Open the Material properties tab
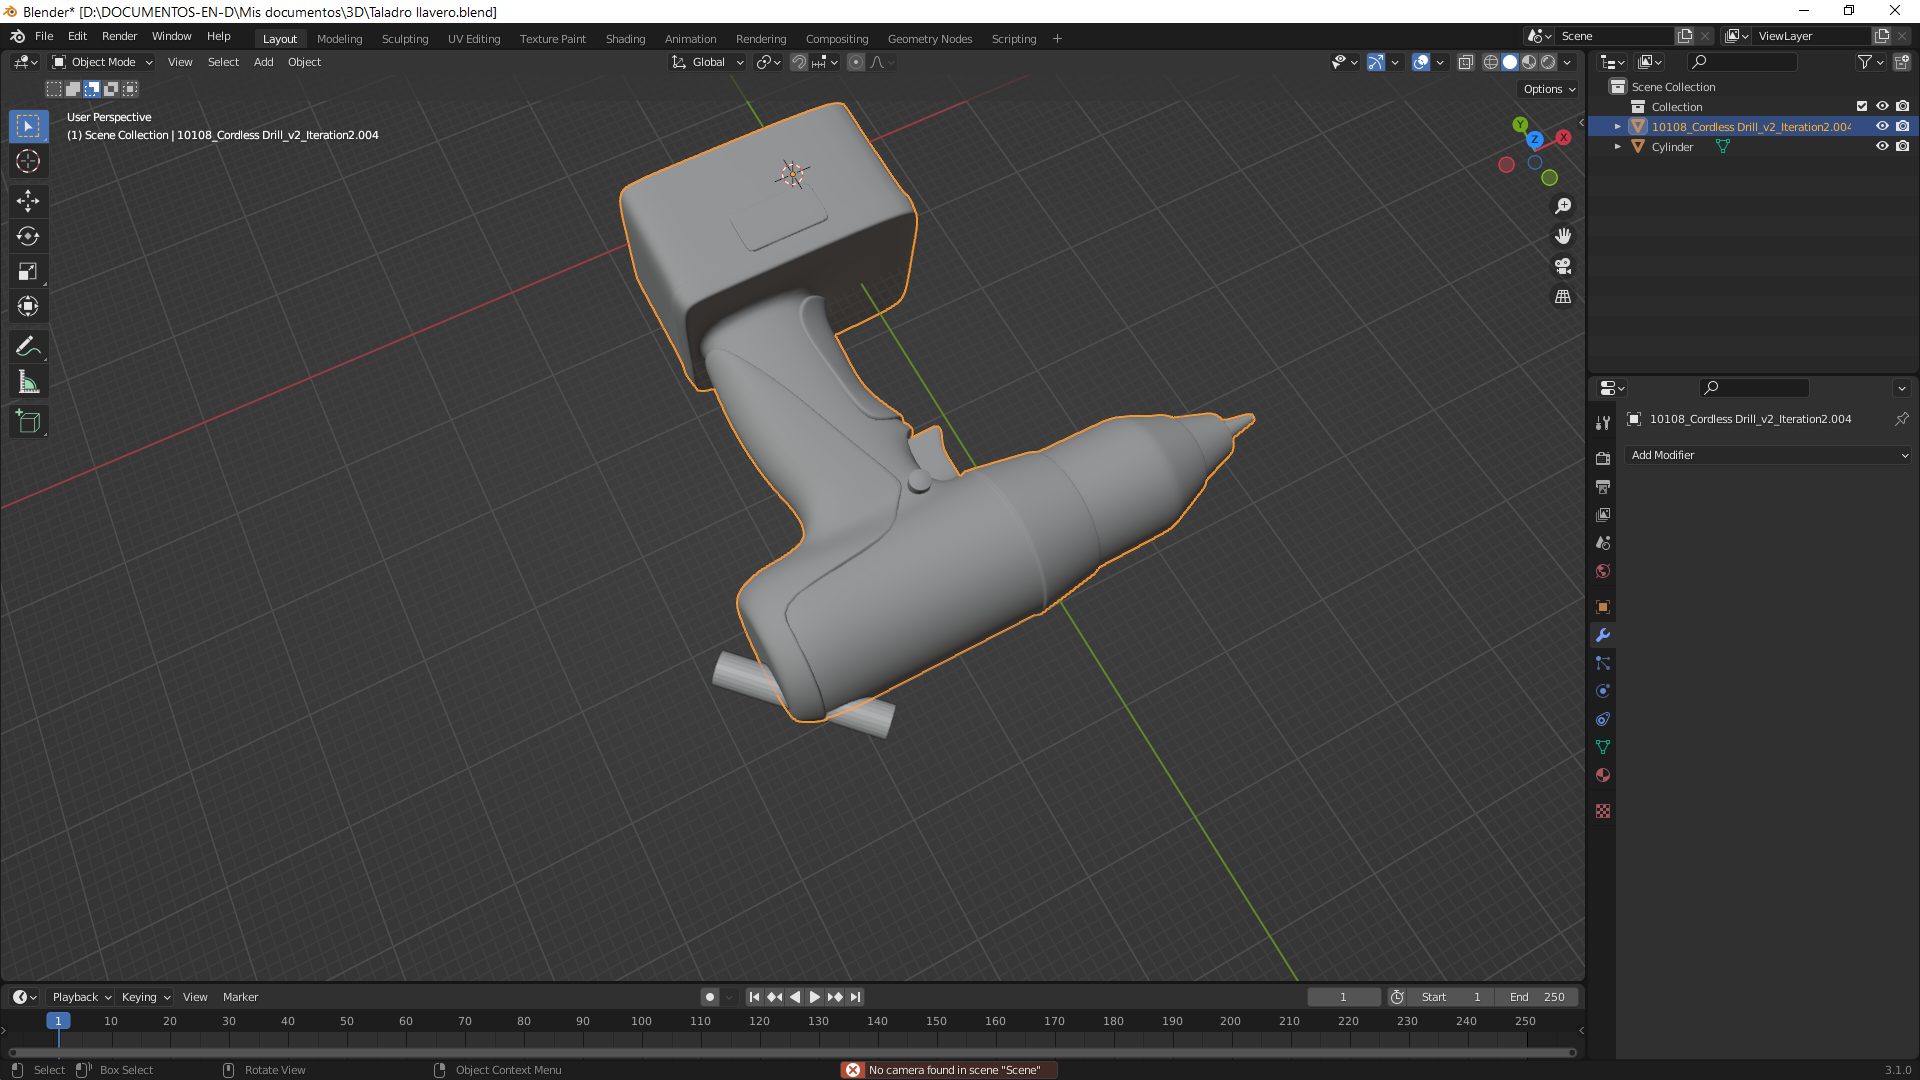Screen dimensions: 1920x1080 [x=1603, y=775]
